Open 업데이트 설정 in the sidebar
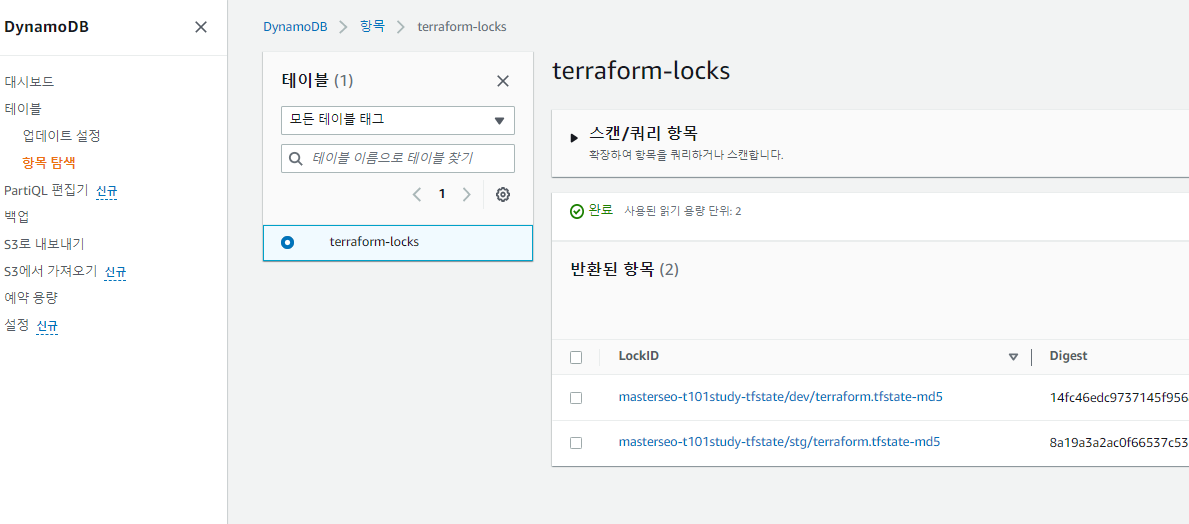Viewport: 1189px width, 524px height. point(61,136)
